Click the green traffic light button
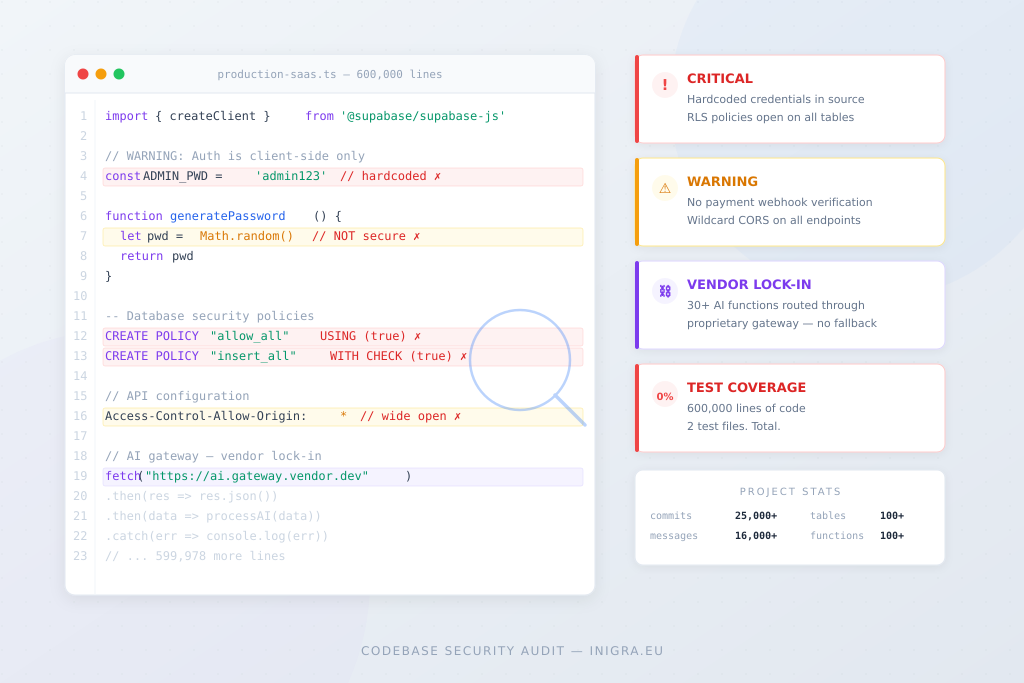 (x=119, y=74)
